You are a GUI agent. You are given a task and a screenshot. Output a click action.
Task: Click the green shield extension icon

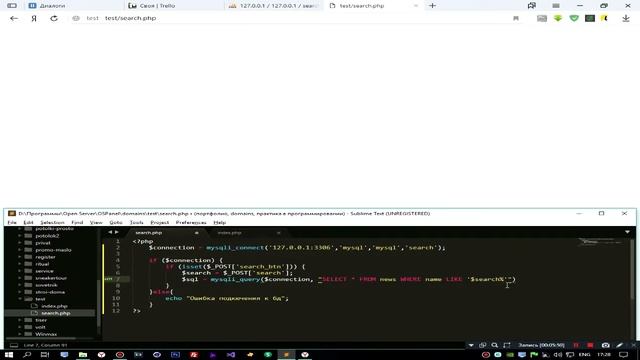(x=574, y=18)
